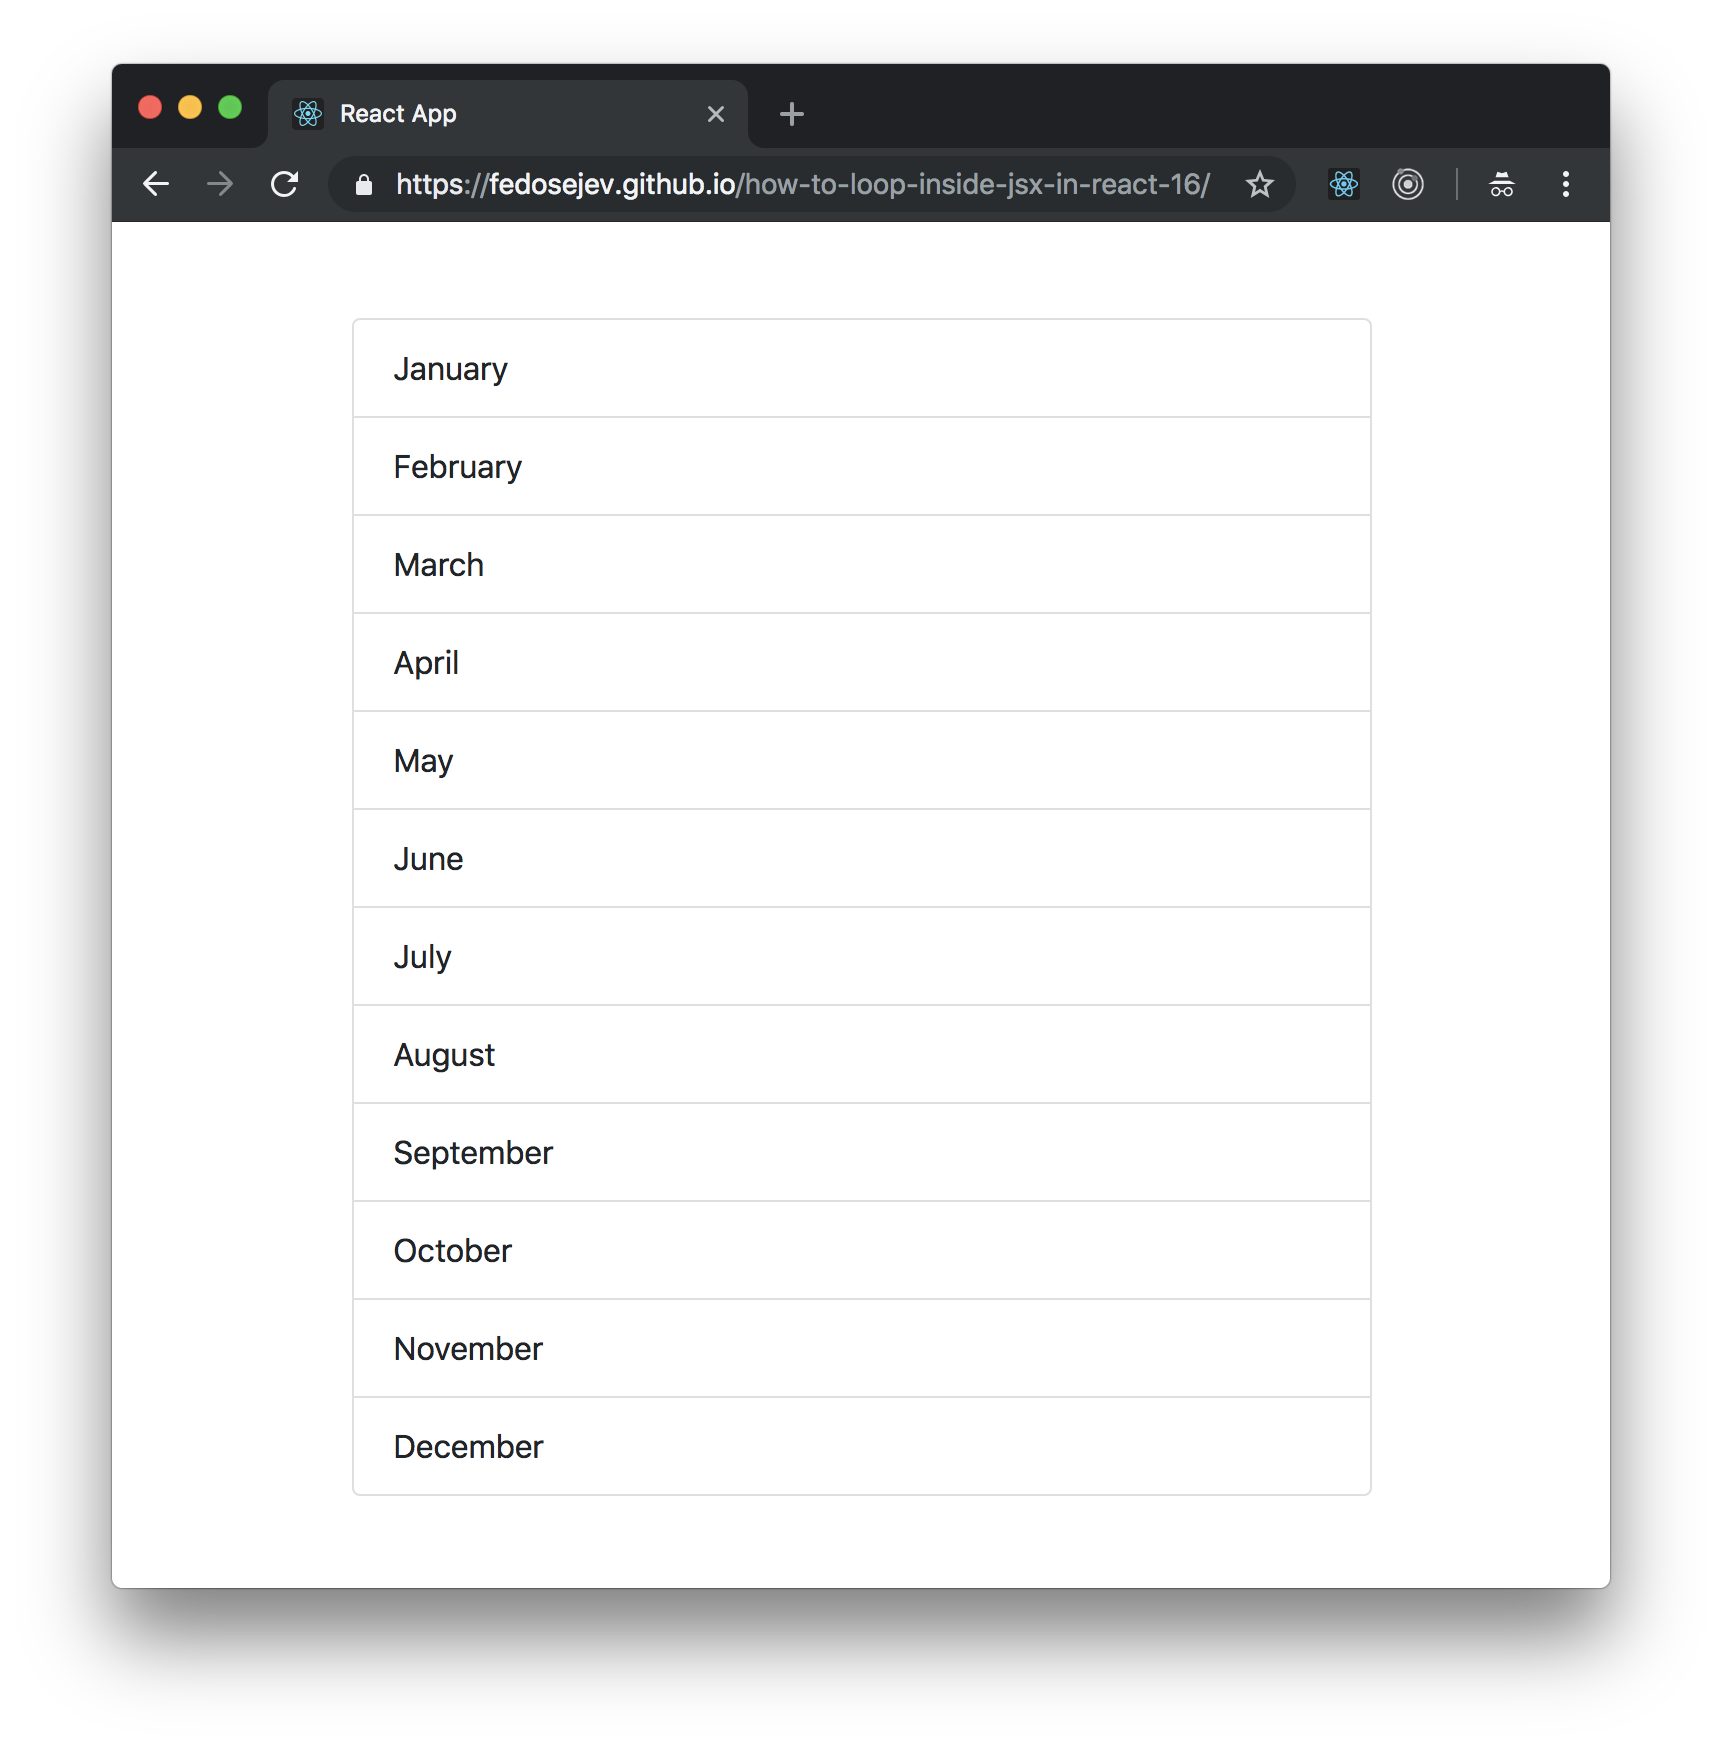The width and height of the screenshot is (1722, 1748).
Task: Click the address bar URL
Action: (x=800, y=184)
